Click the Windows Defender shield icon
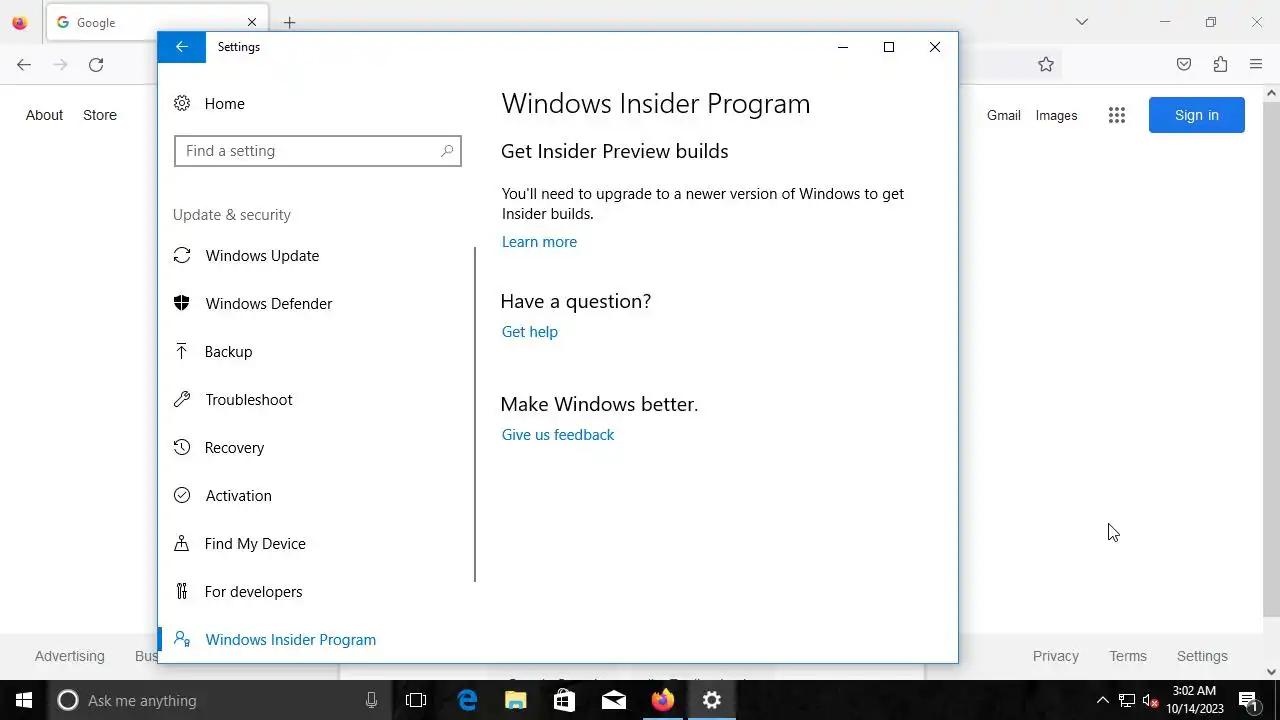The width and height of the screenshot is (1280, 720). [182, 303]
